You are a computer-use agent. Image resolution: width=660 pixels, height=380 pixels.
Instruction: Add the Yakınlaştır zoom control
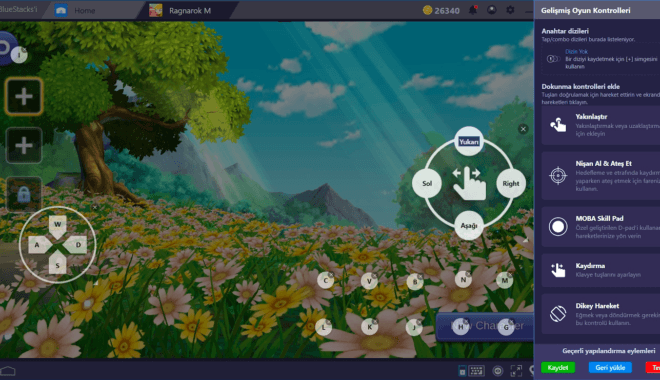pos(601,125)
